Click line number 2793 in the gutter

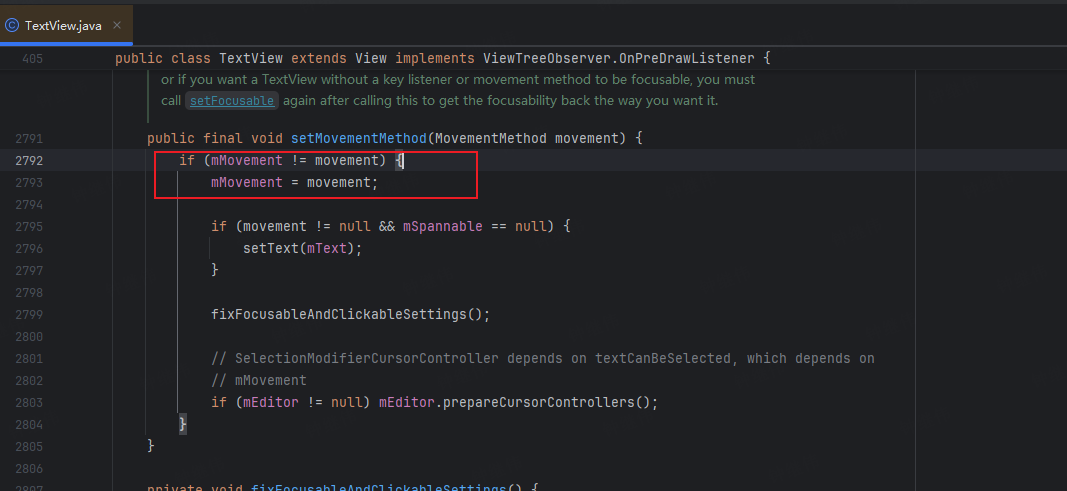[29, 183]
